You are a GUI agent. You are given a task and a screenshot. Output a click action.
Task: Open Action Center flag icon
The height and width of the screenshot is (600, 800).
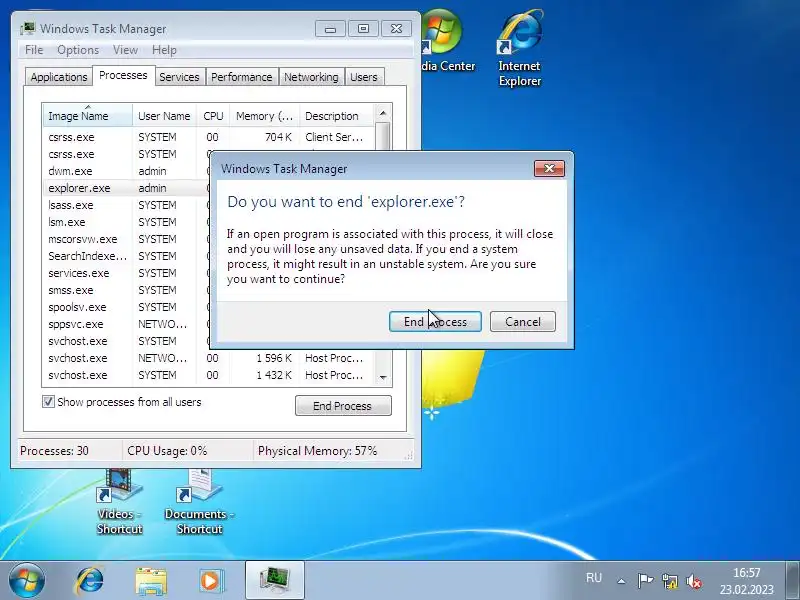click(645, 581)
